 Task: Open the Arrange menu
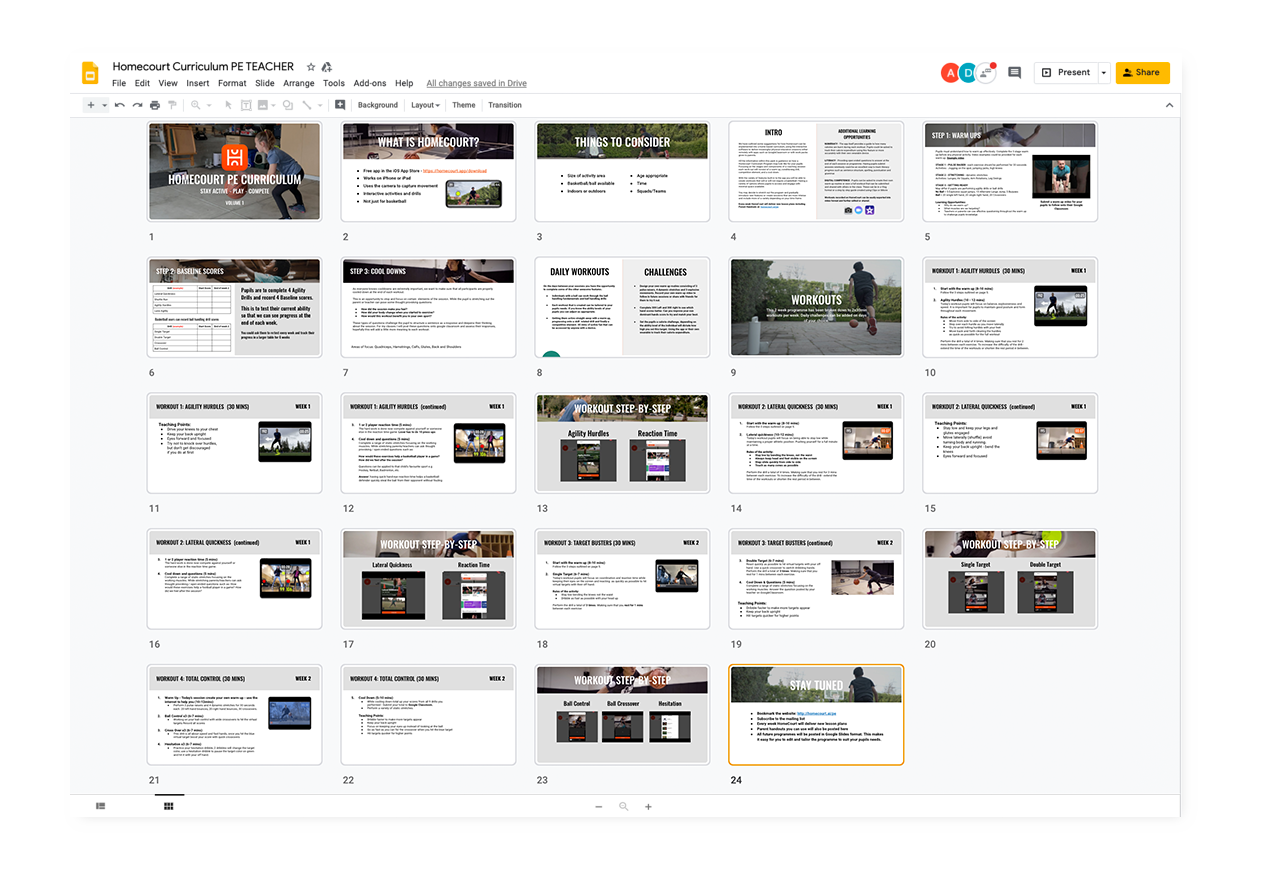(x=298, y=83)
